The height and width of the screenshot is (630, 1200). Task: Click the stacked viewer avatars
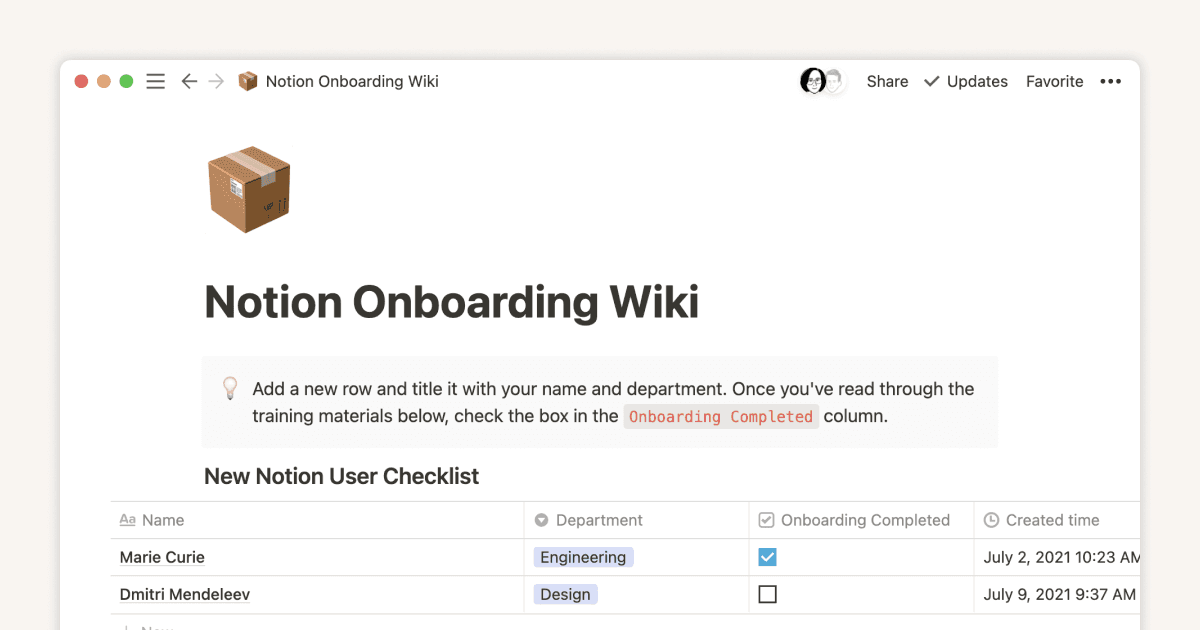[x=821, y=81]
